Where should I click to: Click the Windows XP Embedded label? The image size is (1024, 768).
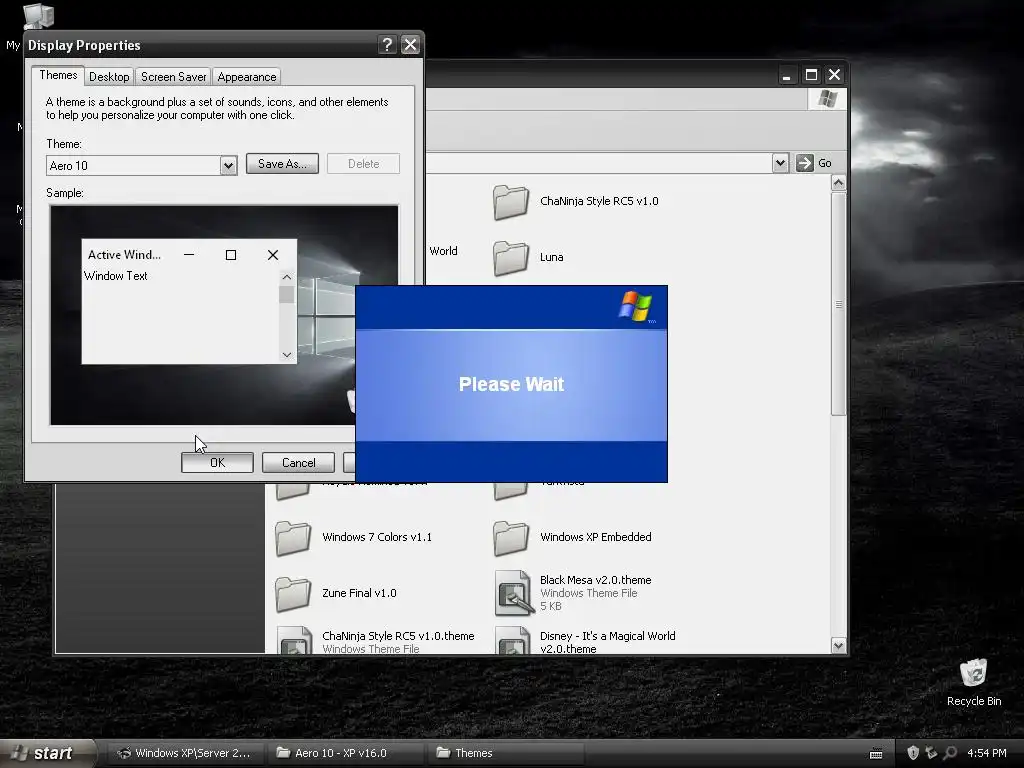(596, 537)
